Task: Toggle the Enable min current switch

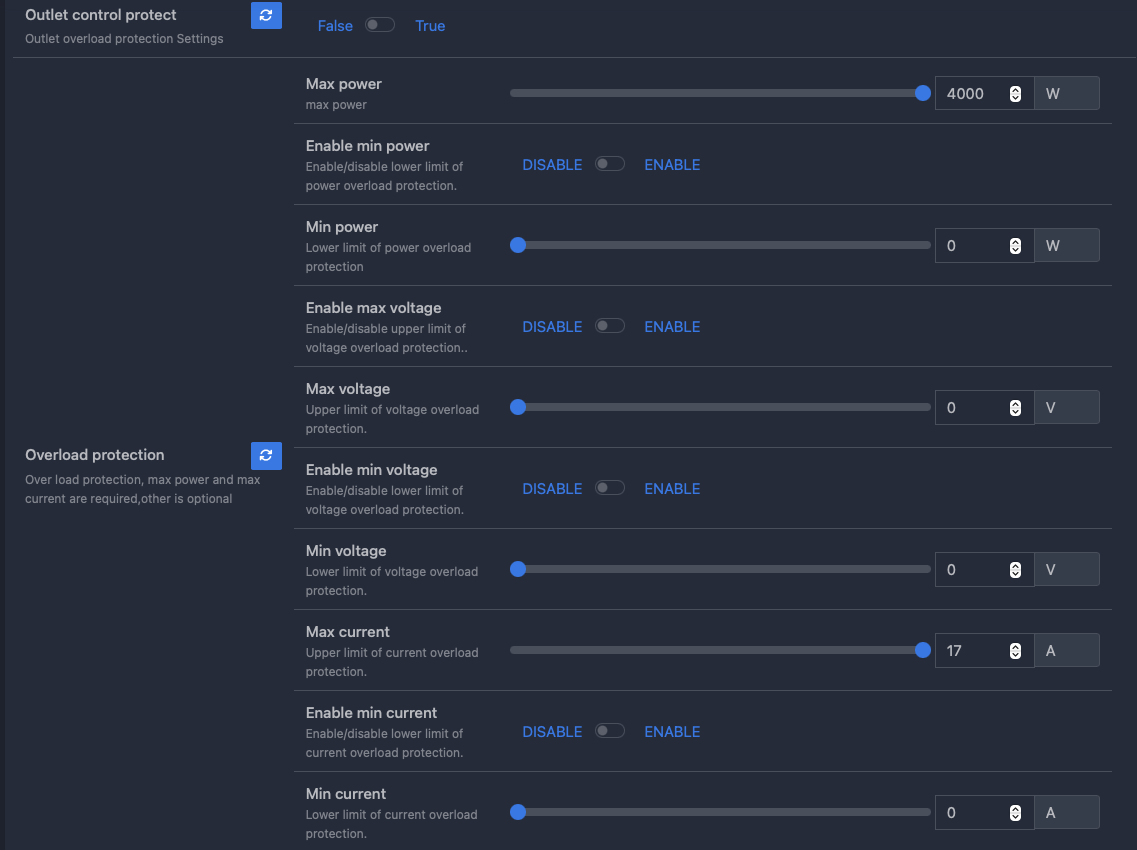Action: (x=610, y=731)
